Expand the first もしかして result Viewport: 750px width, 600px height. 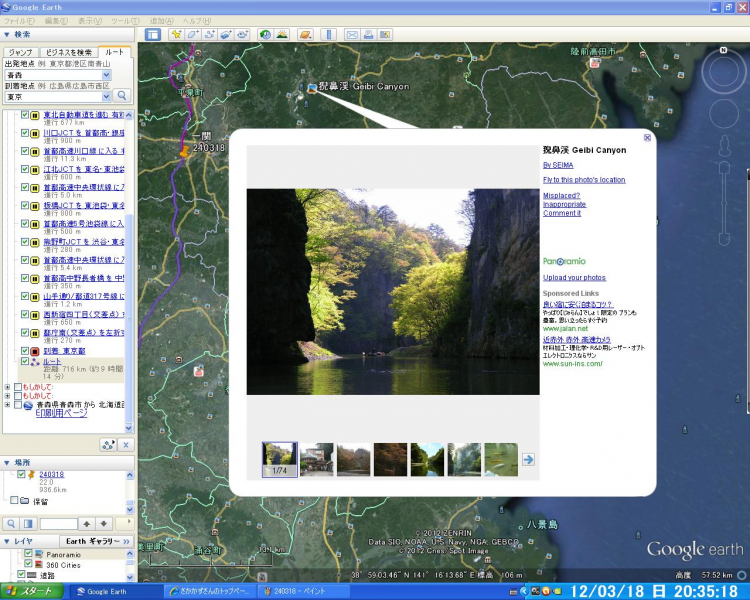coord(7,387)
